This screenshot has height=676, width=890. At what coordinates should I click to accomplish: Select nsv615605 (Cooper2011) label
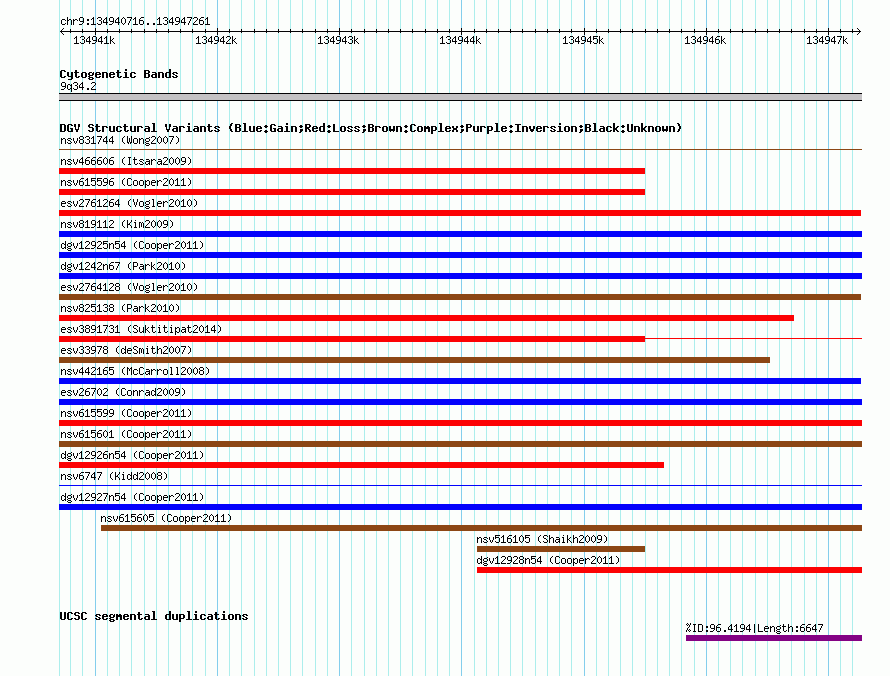click(166, 518)
